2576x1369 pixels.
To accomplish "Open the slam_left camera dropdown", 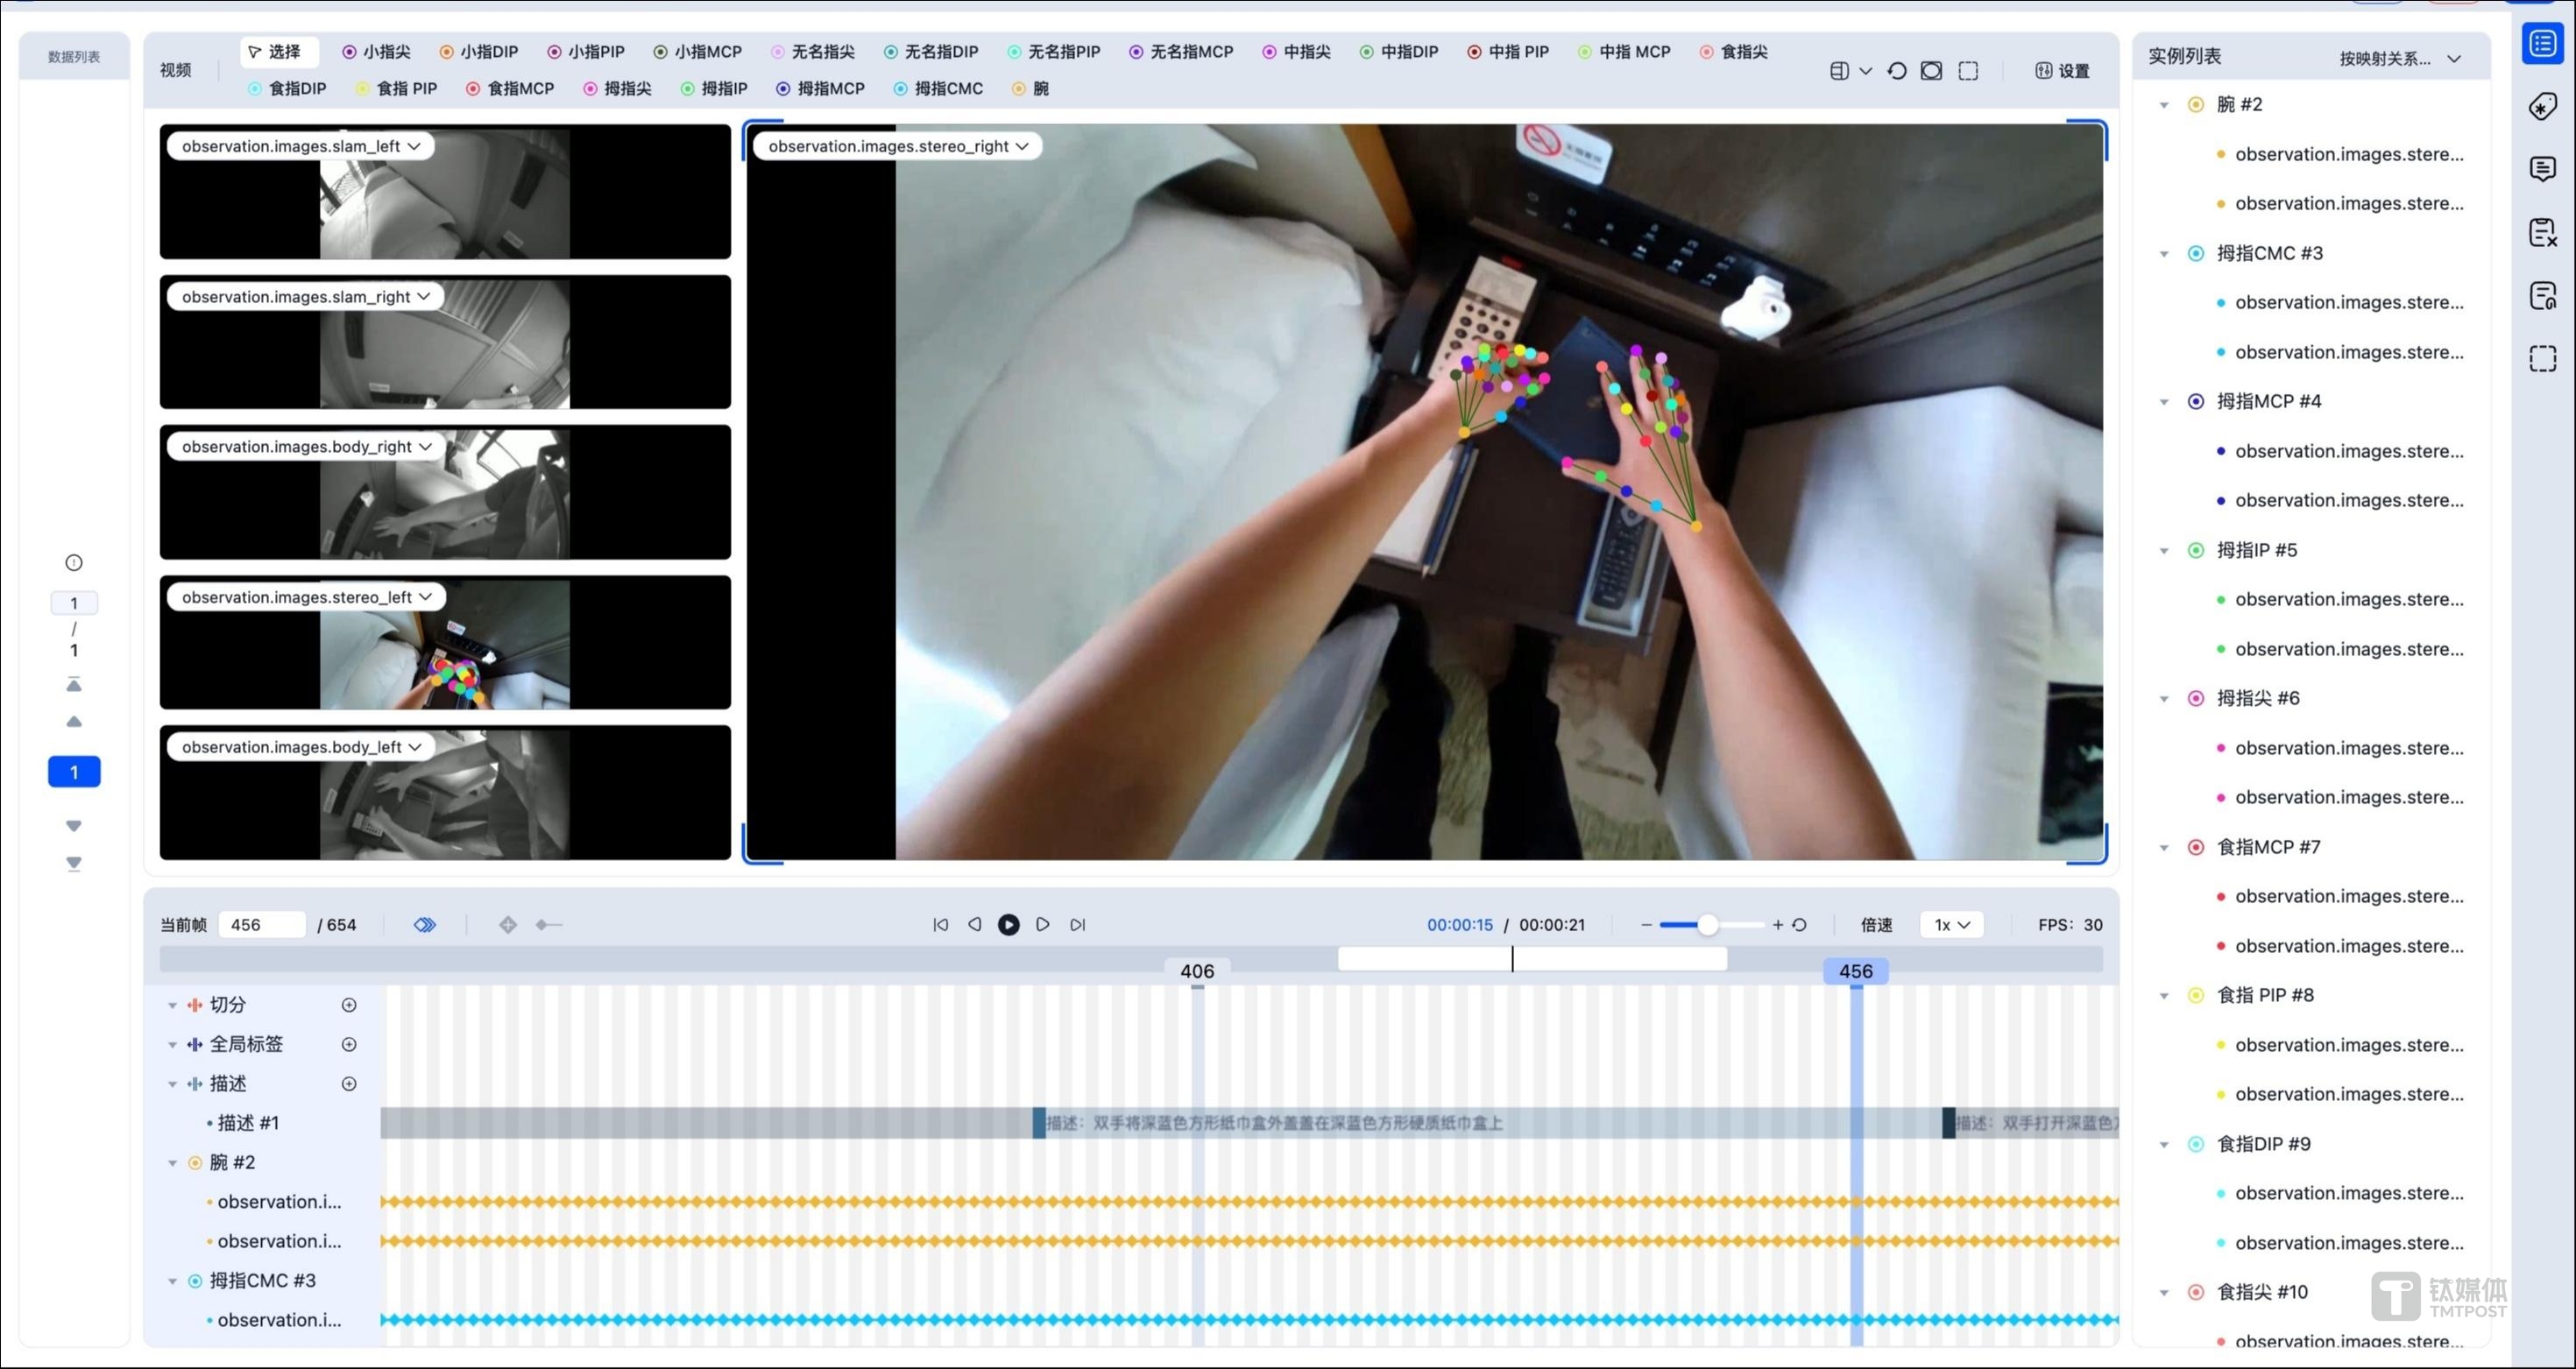I will [x=301, y=146].
